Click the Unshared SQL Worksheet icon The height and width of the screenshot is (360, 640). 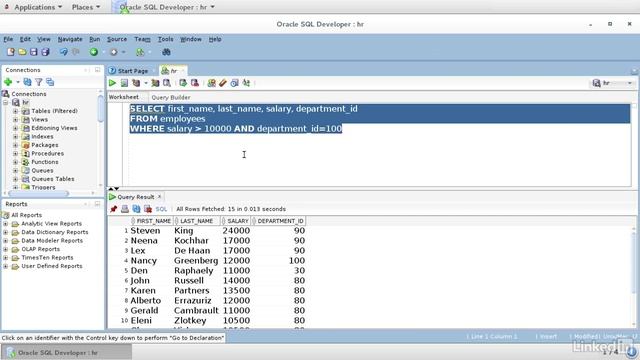tap(211, 83)
